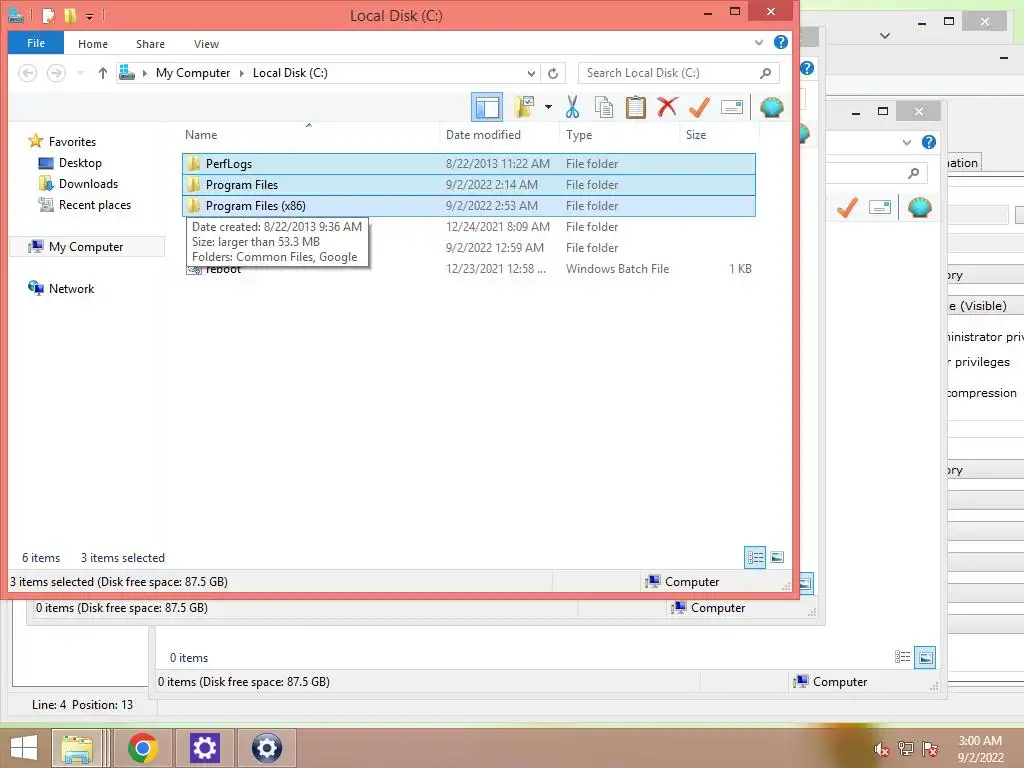Sort by the Date modified column header
1024x768 pixels.
click(500, 135)
